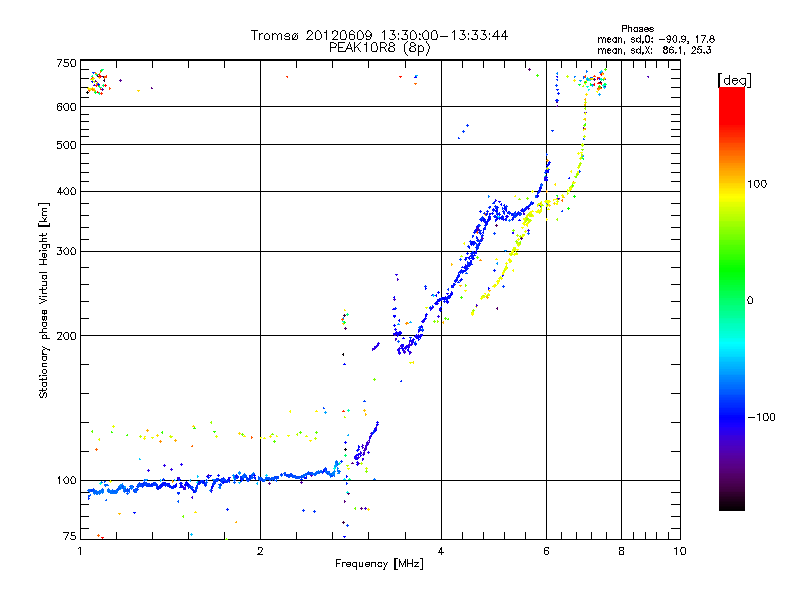800x600 pixels.
Task: Pick the black bottom end of colorbar
Action: point(731,505)
